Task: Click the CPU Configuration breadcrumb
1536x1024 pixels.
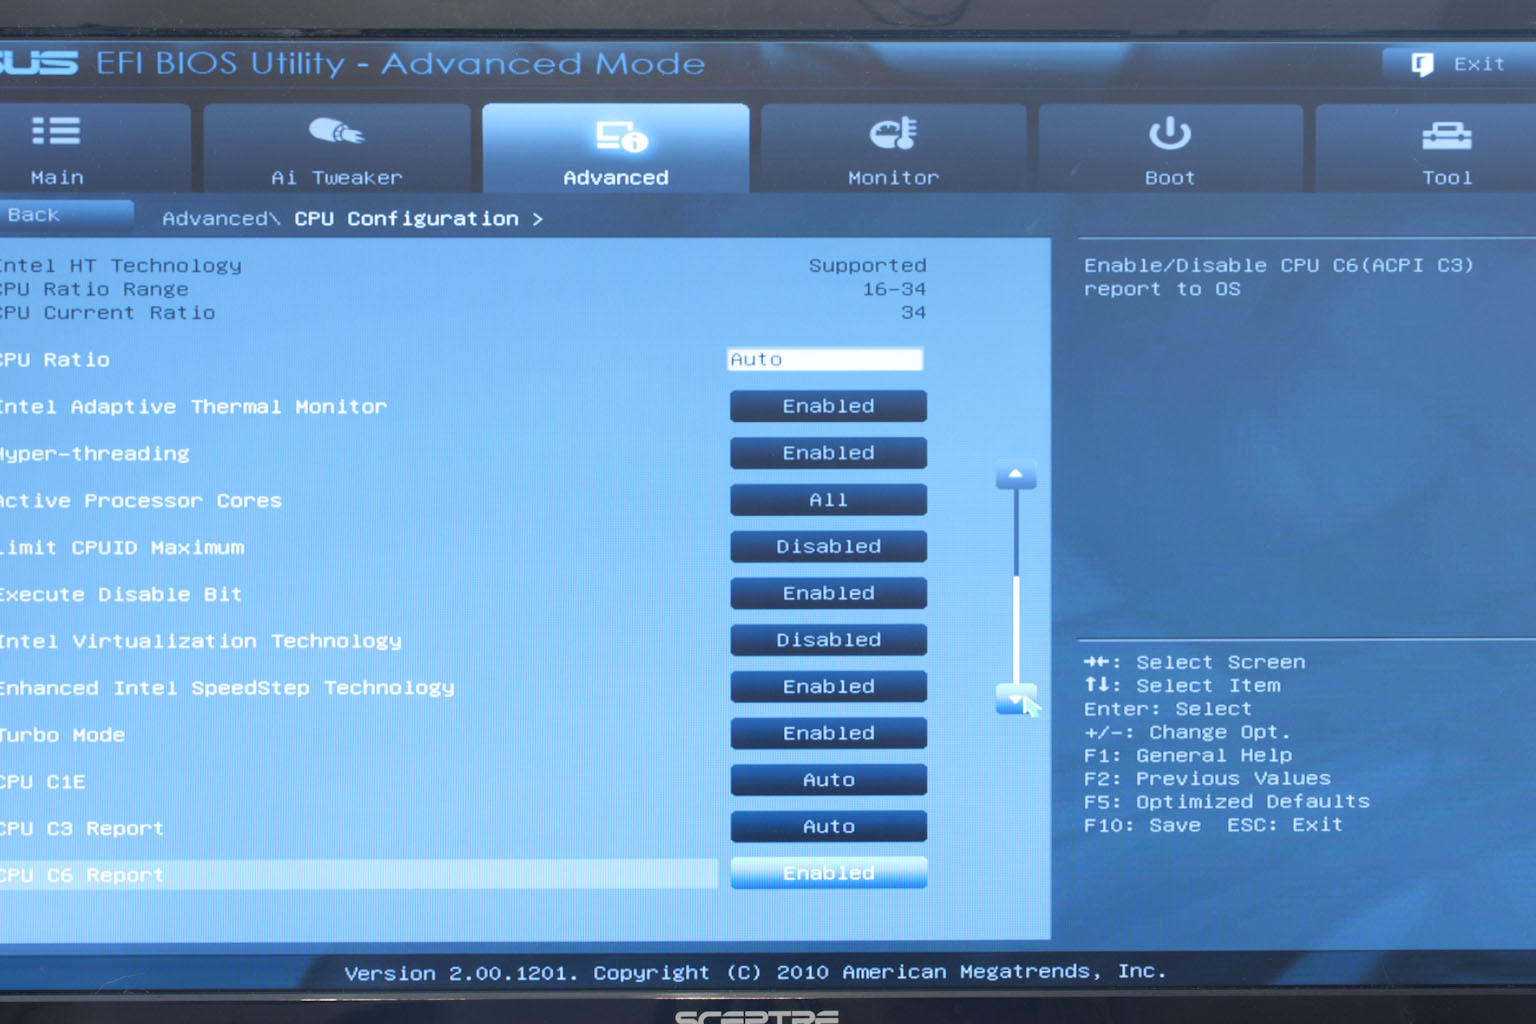Action: [x=406, y=219]
